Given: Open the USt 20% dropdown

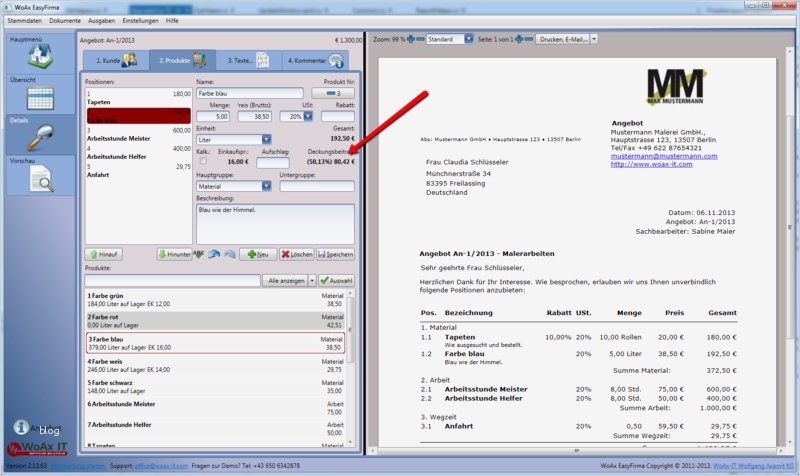Looking at the screenshot, I should (308, 116).
